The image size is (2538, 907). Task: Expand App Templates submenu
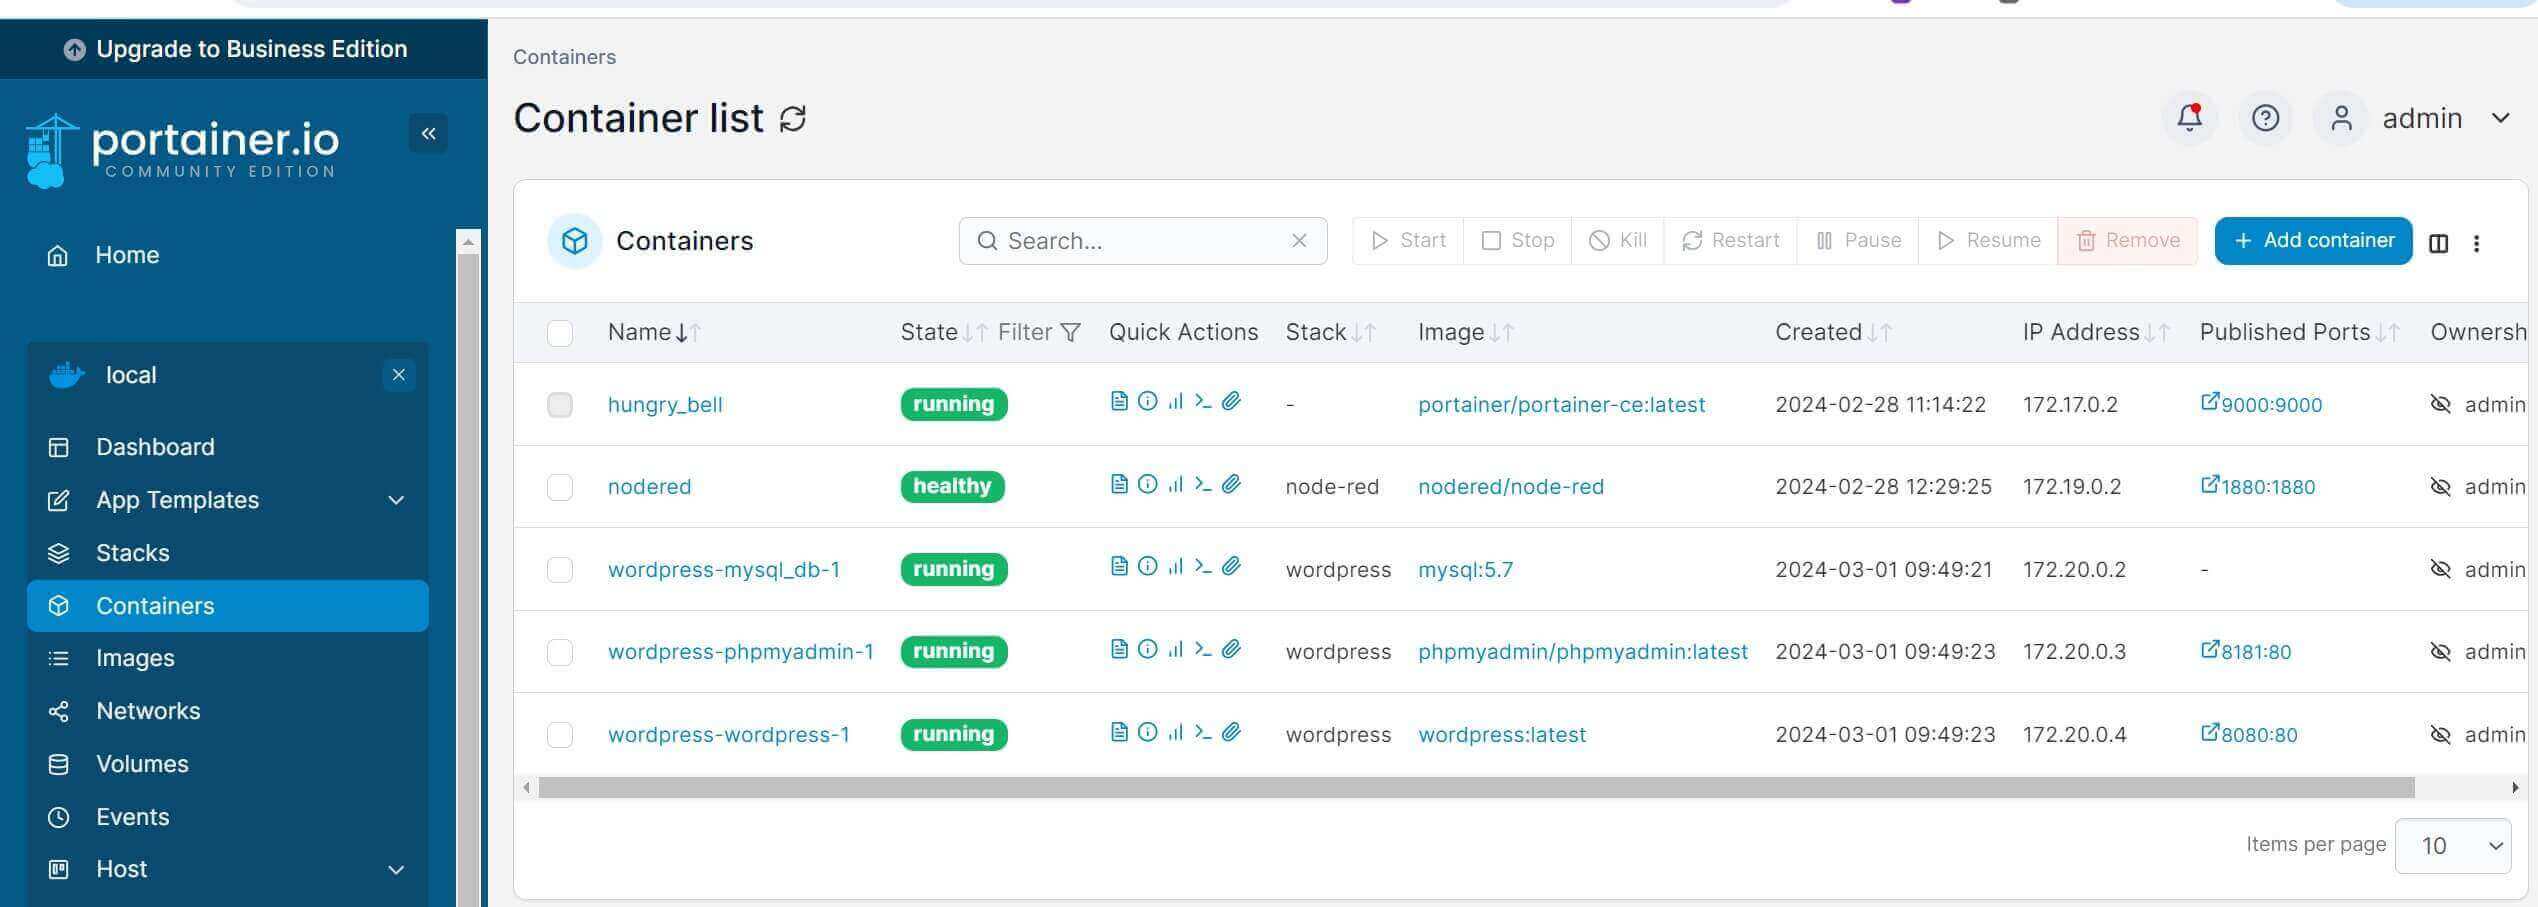click(x=396, y=500)
